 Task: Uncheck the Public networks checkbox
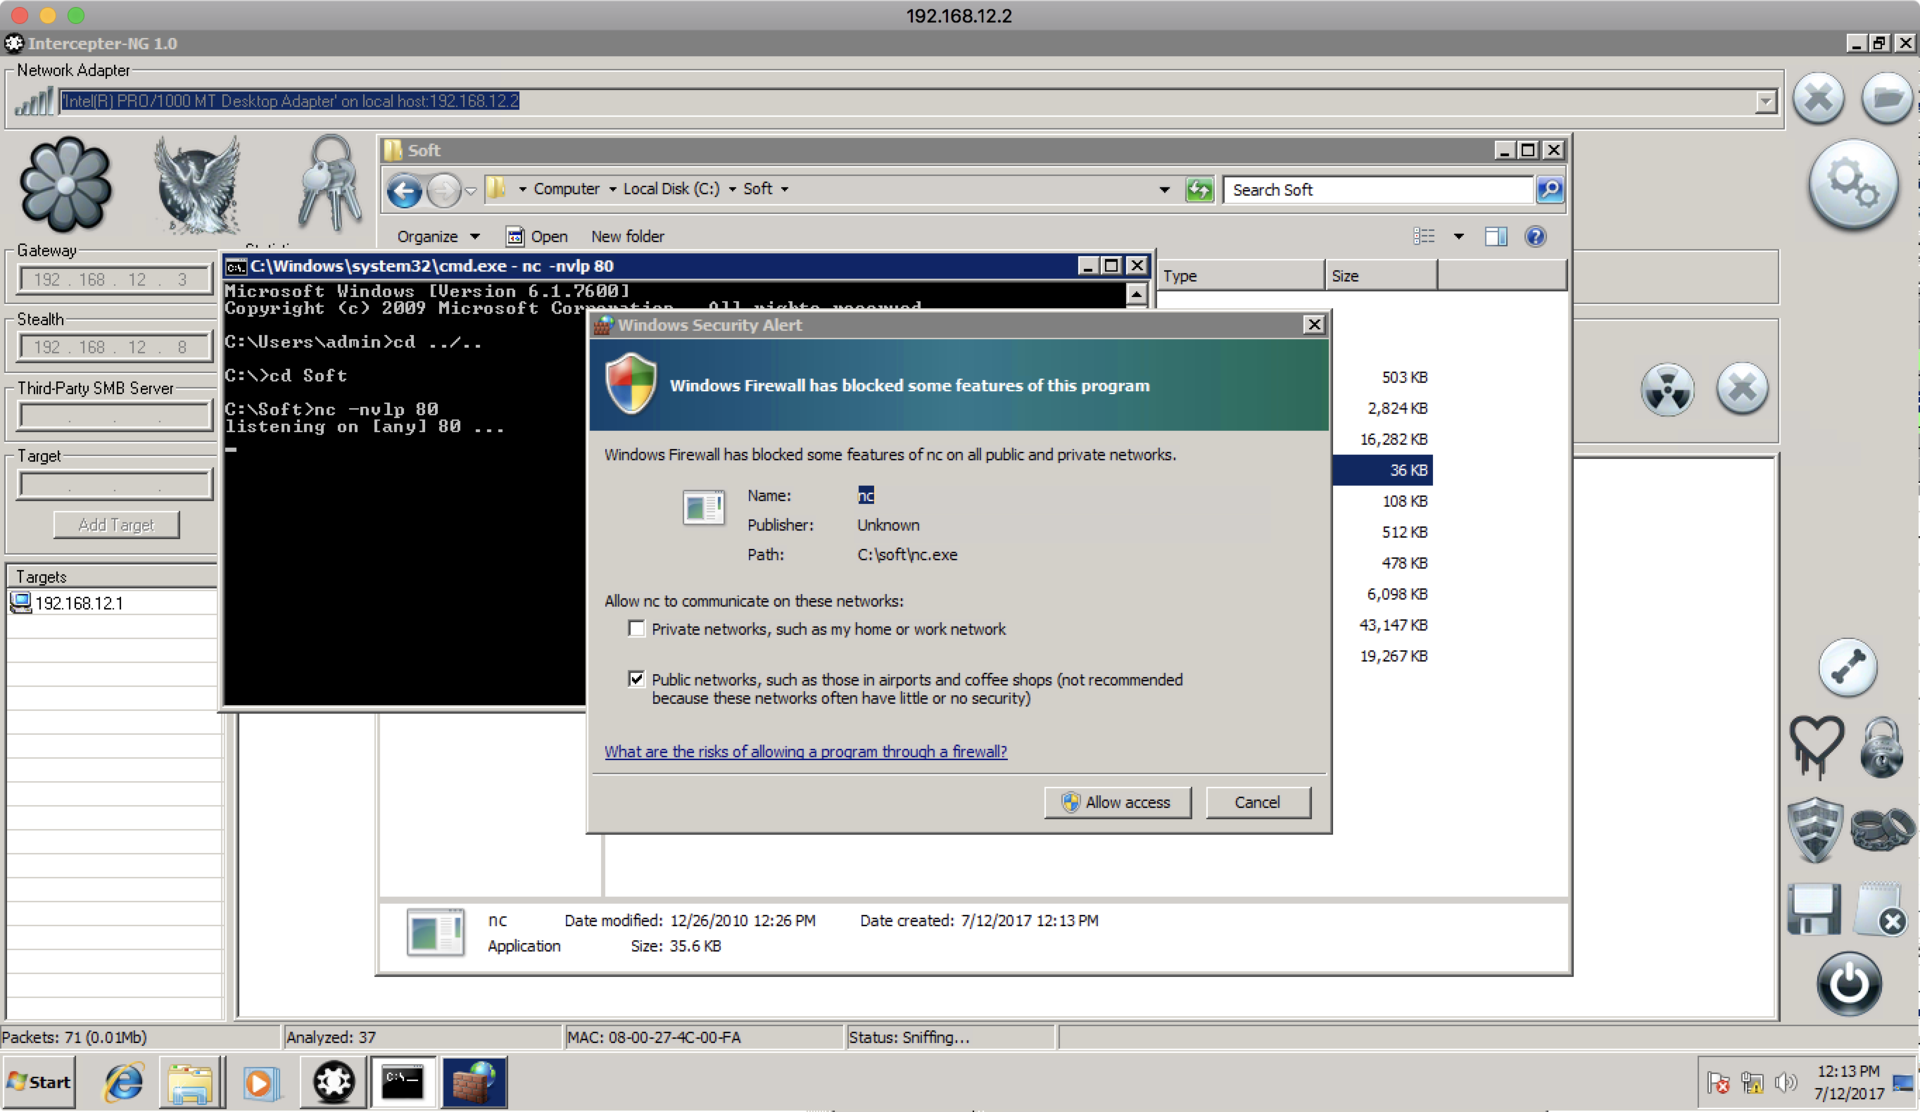[636, 679]
